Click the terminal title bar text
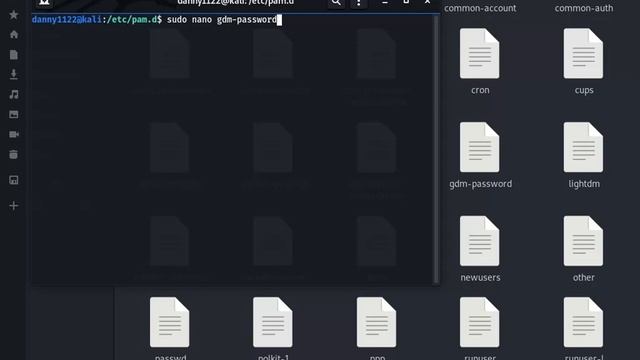This screenshot has width=640, height=360. point(236,2)
